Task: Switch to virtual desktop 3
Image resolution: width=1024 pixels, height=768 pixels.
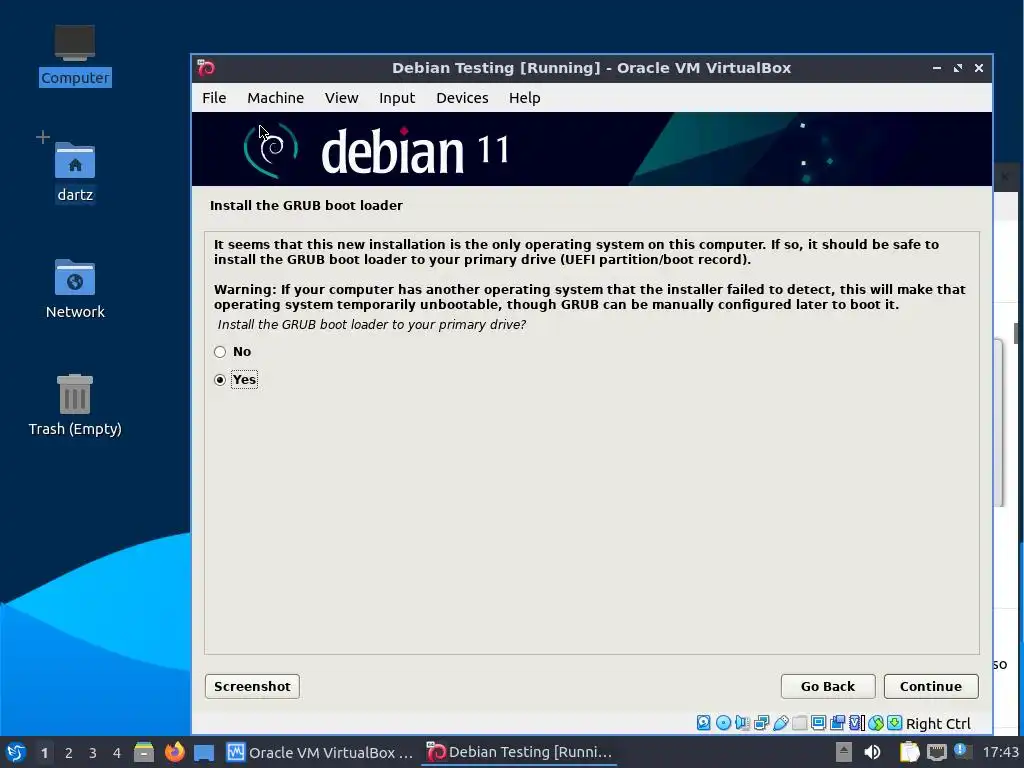Action: tap(93, 753)
